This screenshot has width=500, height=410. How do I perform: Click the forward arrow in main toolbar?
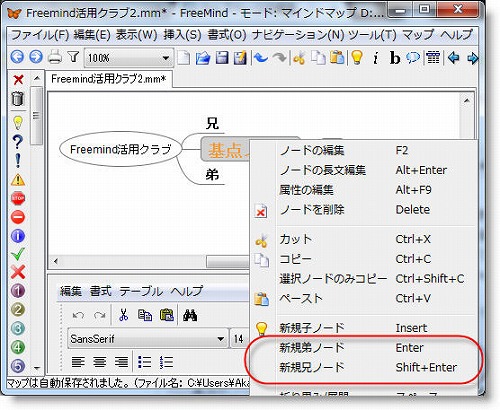(x=36, y=57)
